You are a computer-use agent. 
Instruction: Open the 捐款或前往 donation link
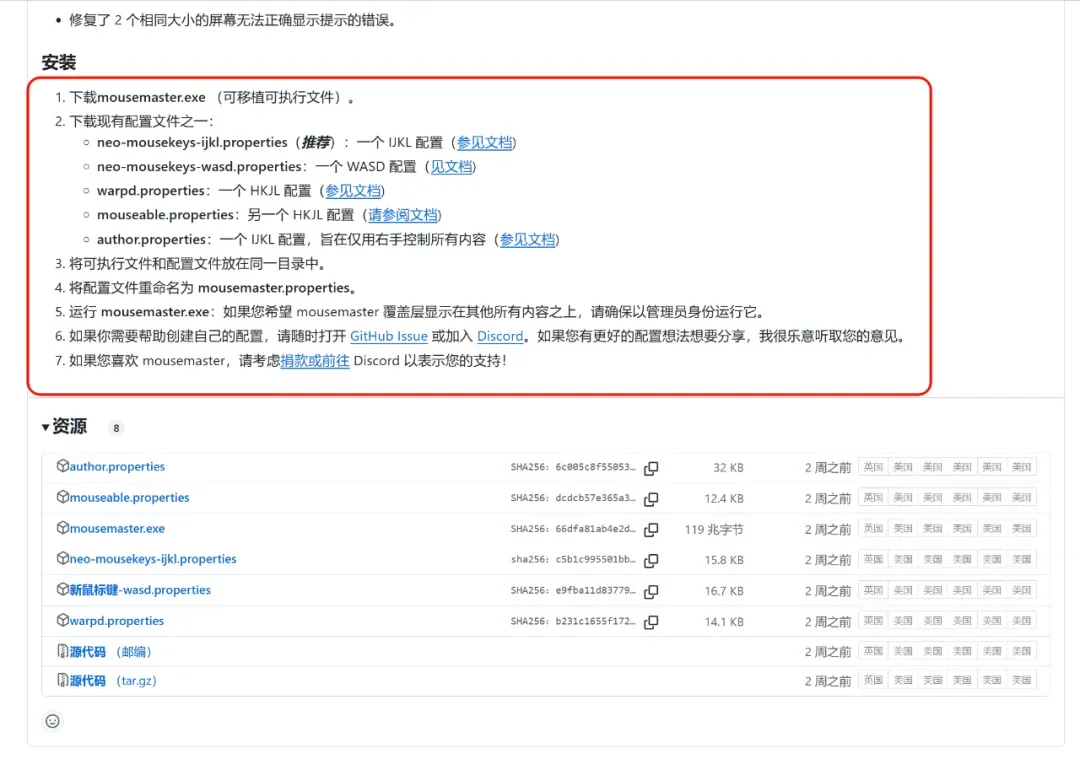click(315, 360)
